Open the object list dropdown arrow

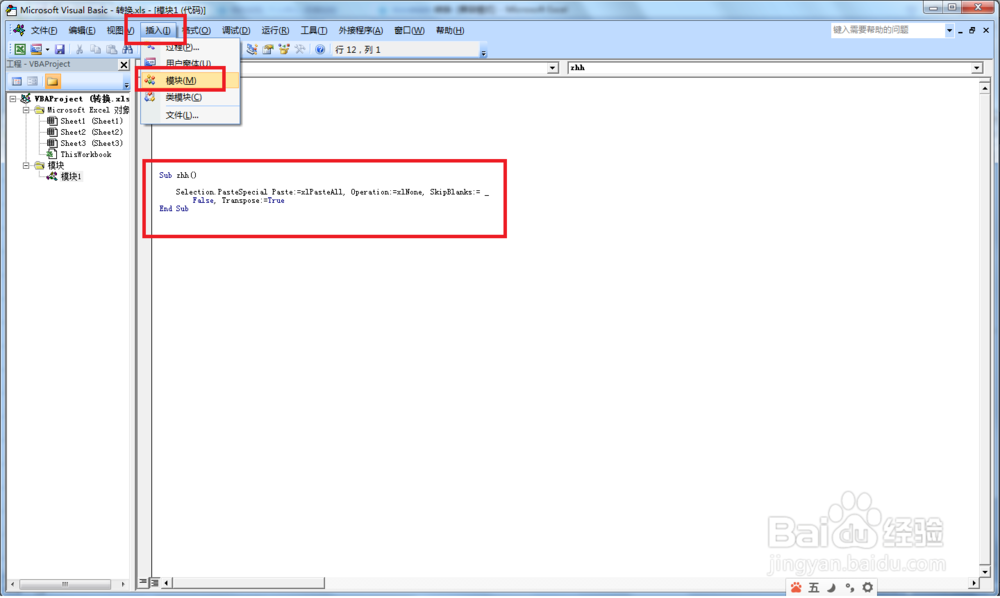[553, 68]
